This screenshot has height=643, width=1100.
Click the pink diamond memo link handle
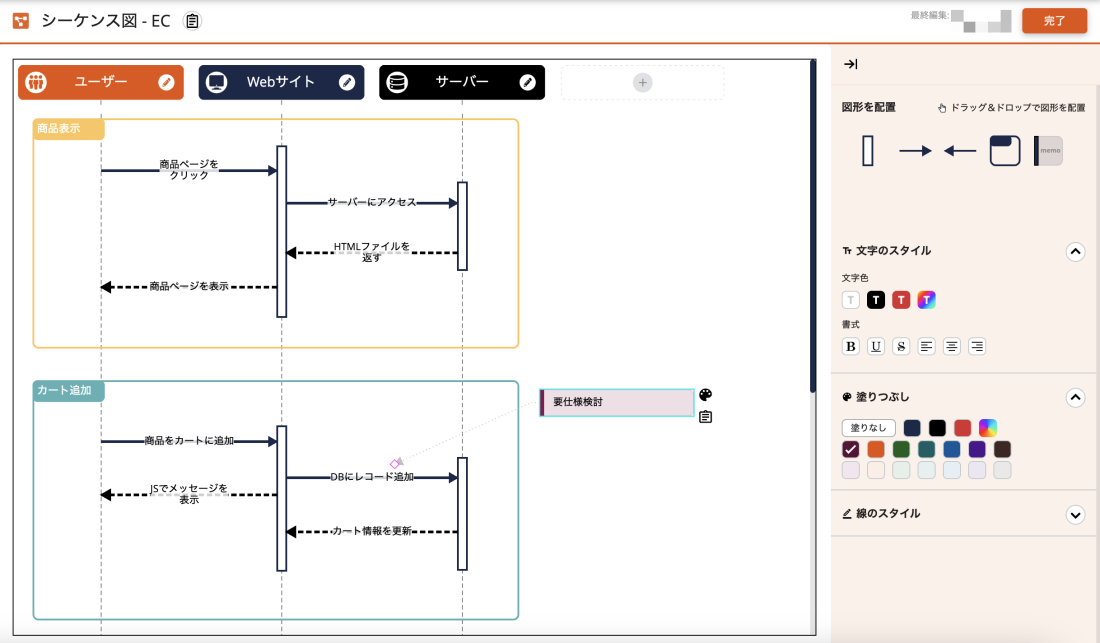point(395,463)
